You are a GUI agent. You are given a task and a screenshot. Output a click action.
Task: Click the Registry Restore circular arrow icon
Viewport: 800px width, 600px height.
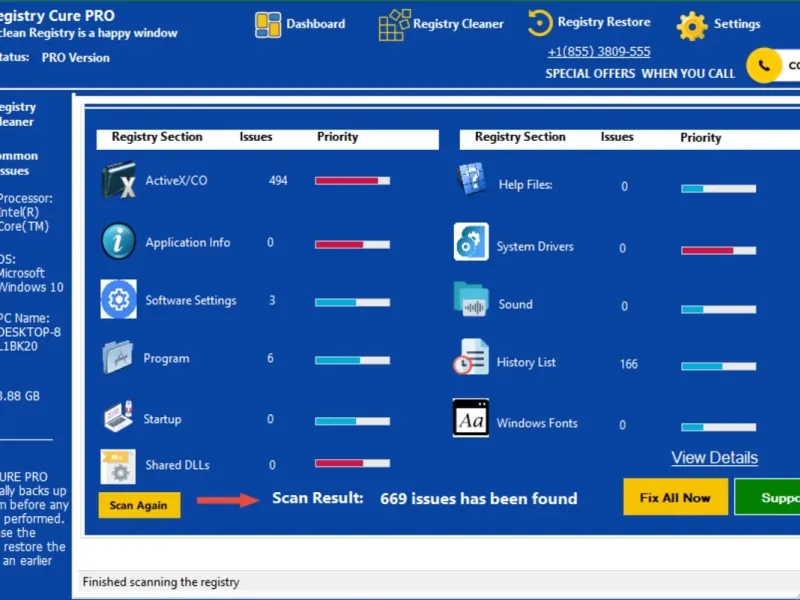click(539, 23)
